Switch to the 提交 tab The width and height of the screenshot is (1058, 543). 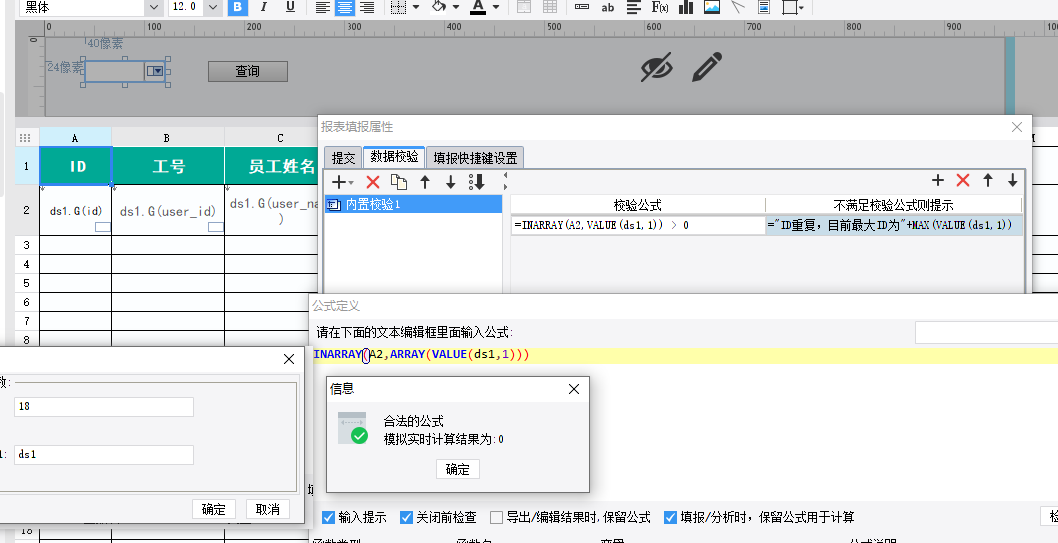point(343,158)
